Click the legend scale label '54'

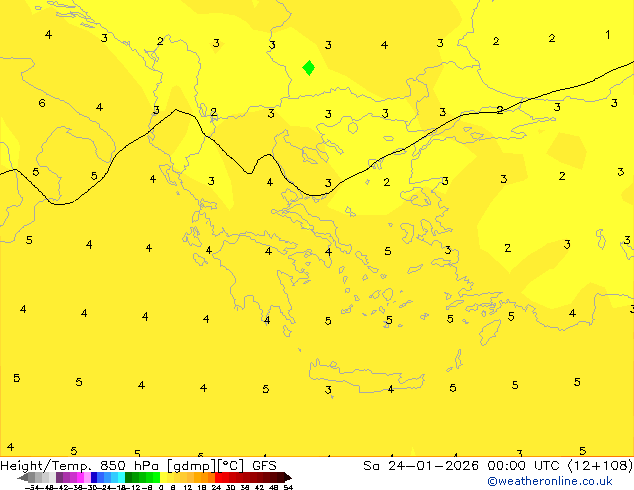pos(288,487)
